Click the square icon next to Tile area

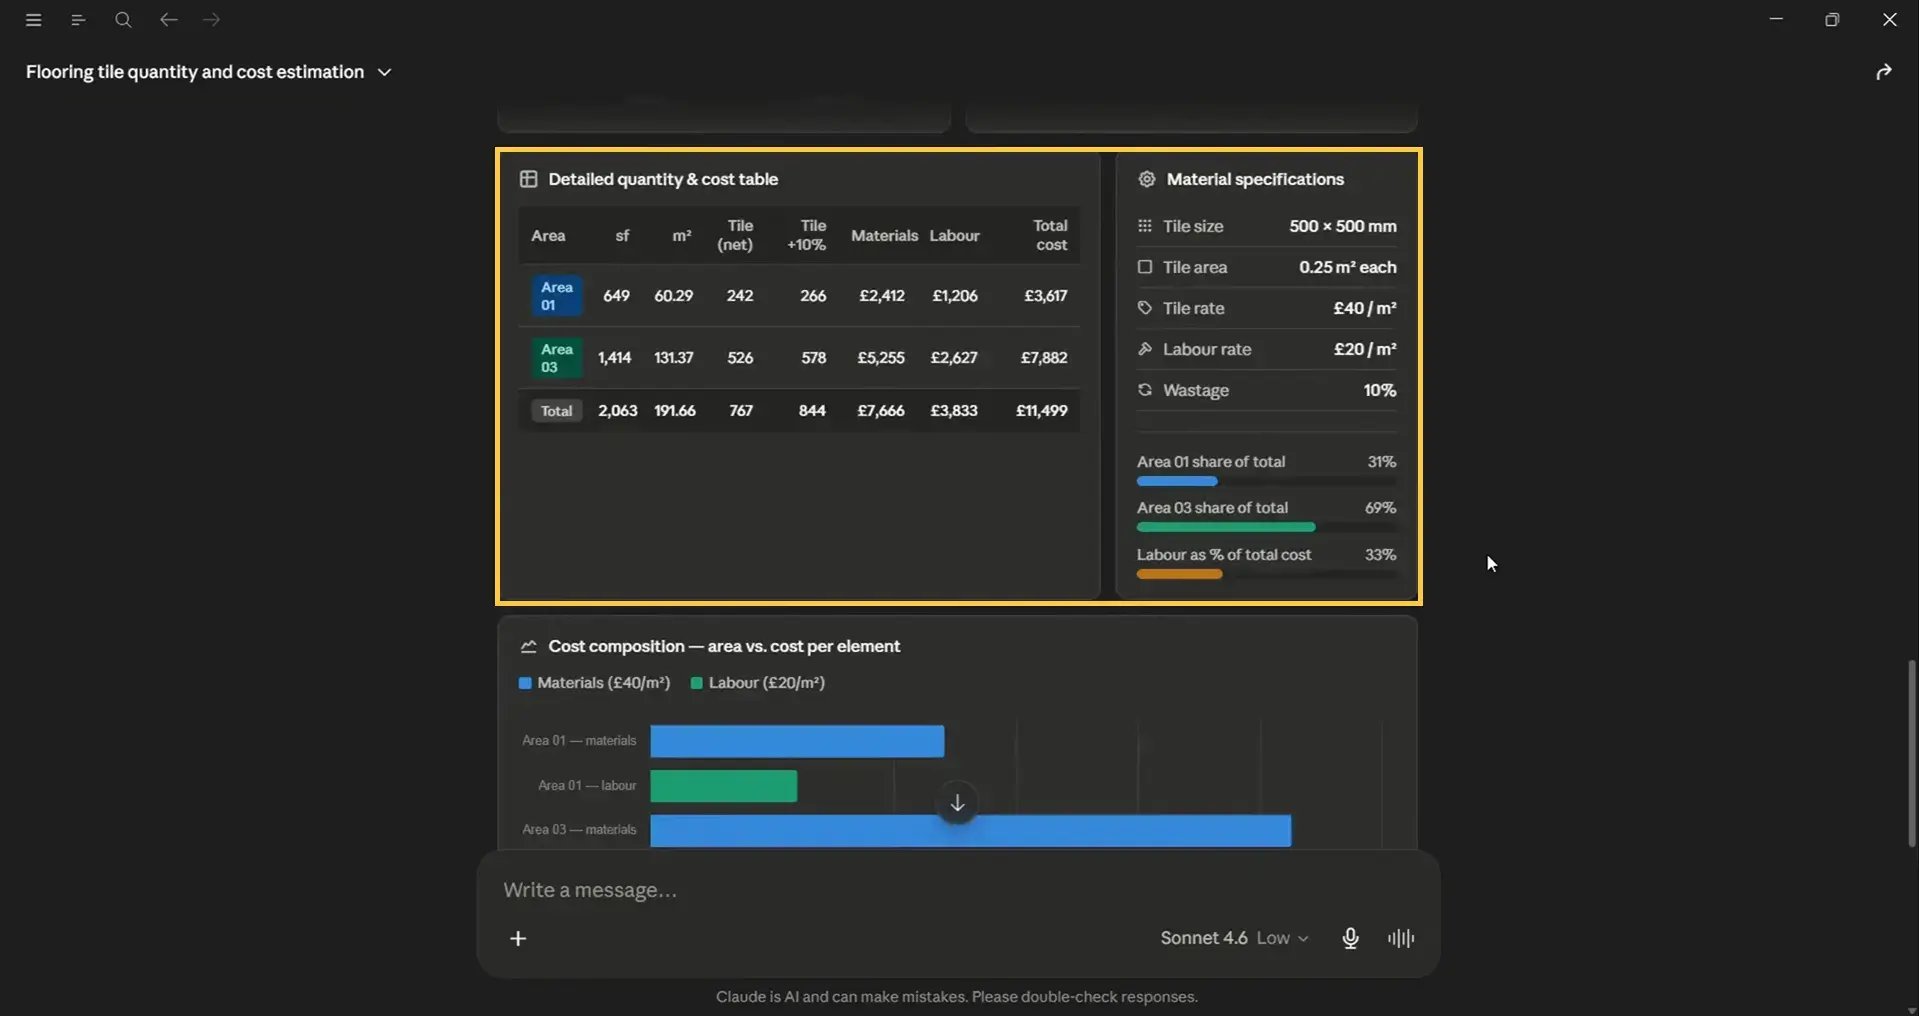coord(1145,267)
